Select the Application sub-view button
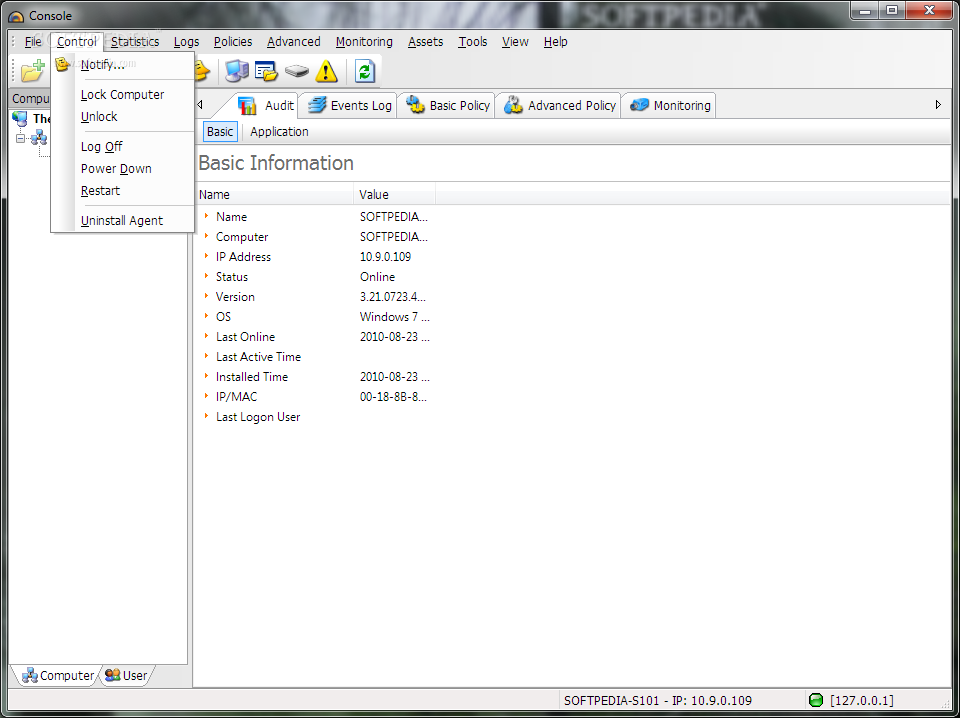The height and width of the screenshot is (718, 960). [279, 132]
